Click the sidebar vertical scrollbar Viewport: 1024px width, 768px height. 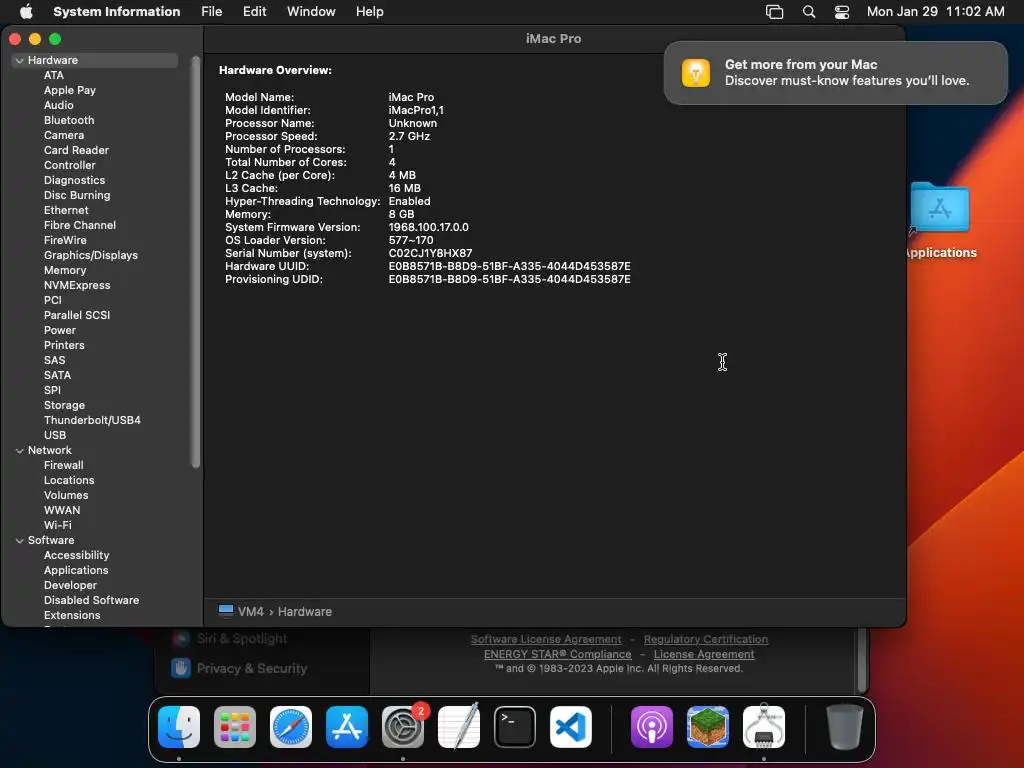195,262
